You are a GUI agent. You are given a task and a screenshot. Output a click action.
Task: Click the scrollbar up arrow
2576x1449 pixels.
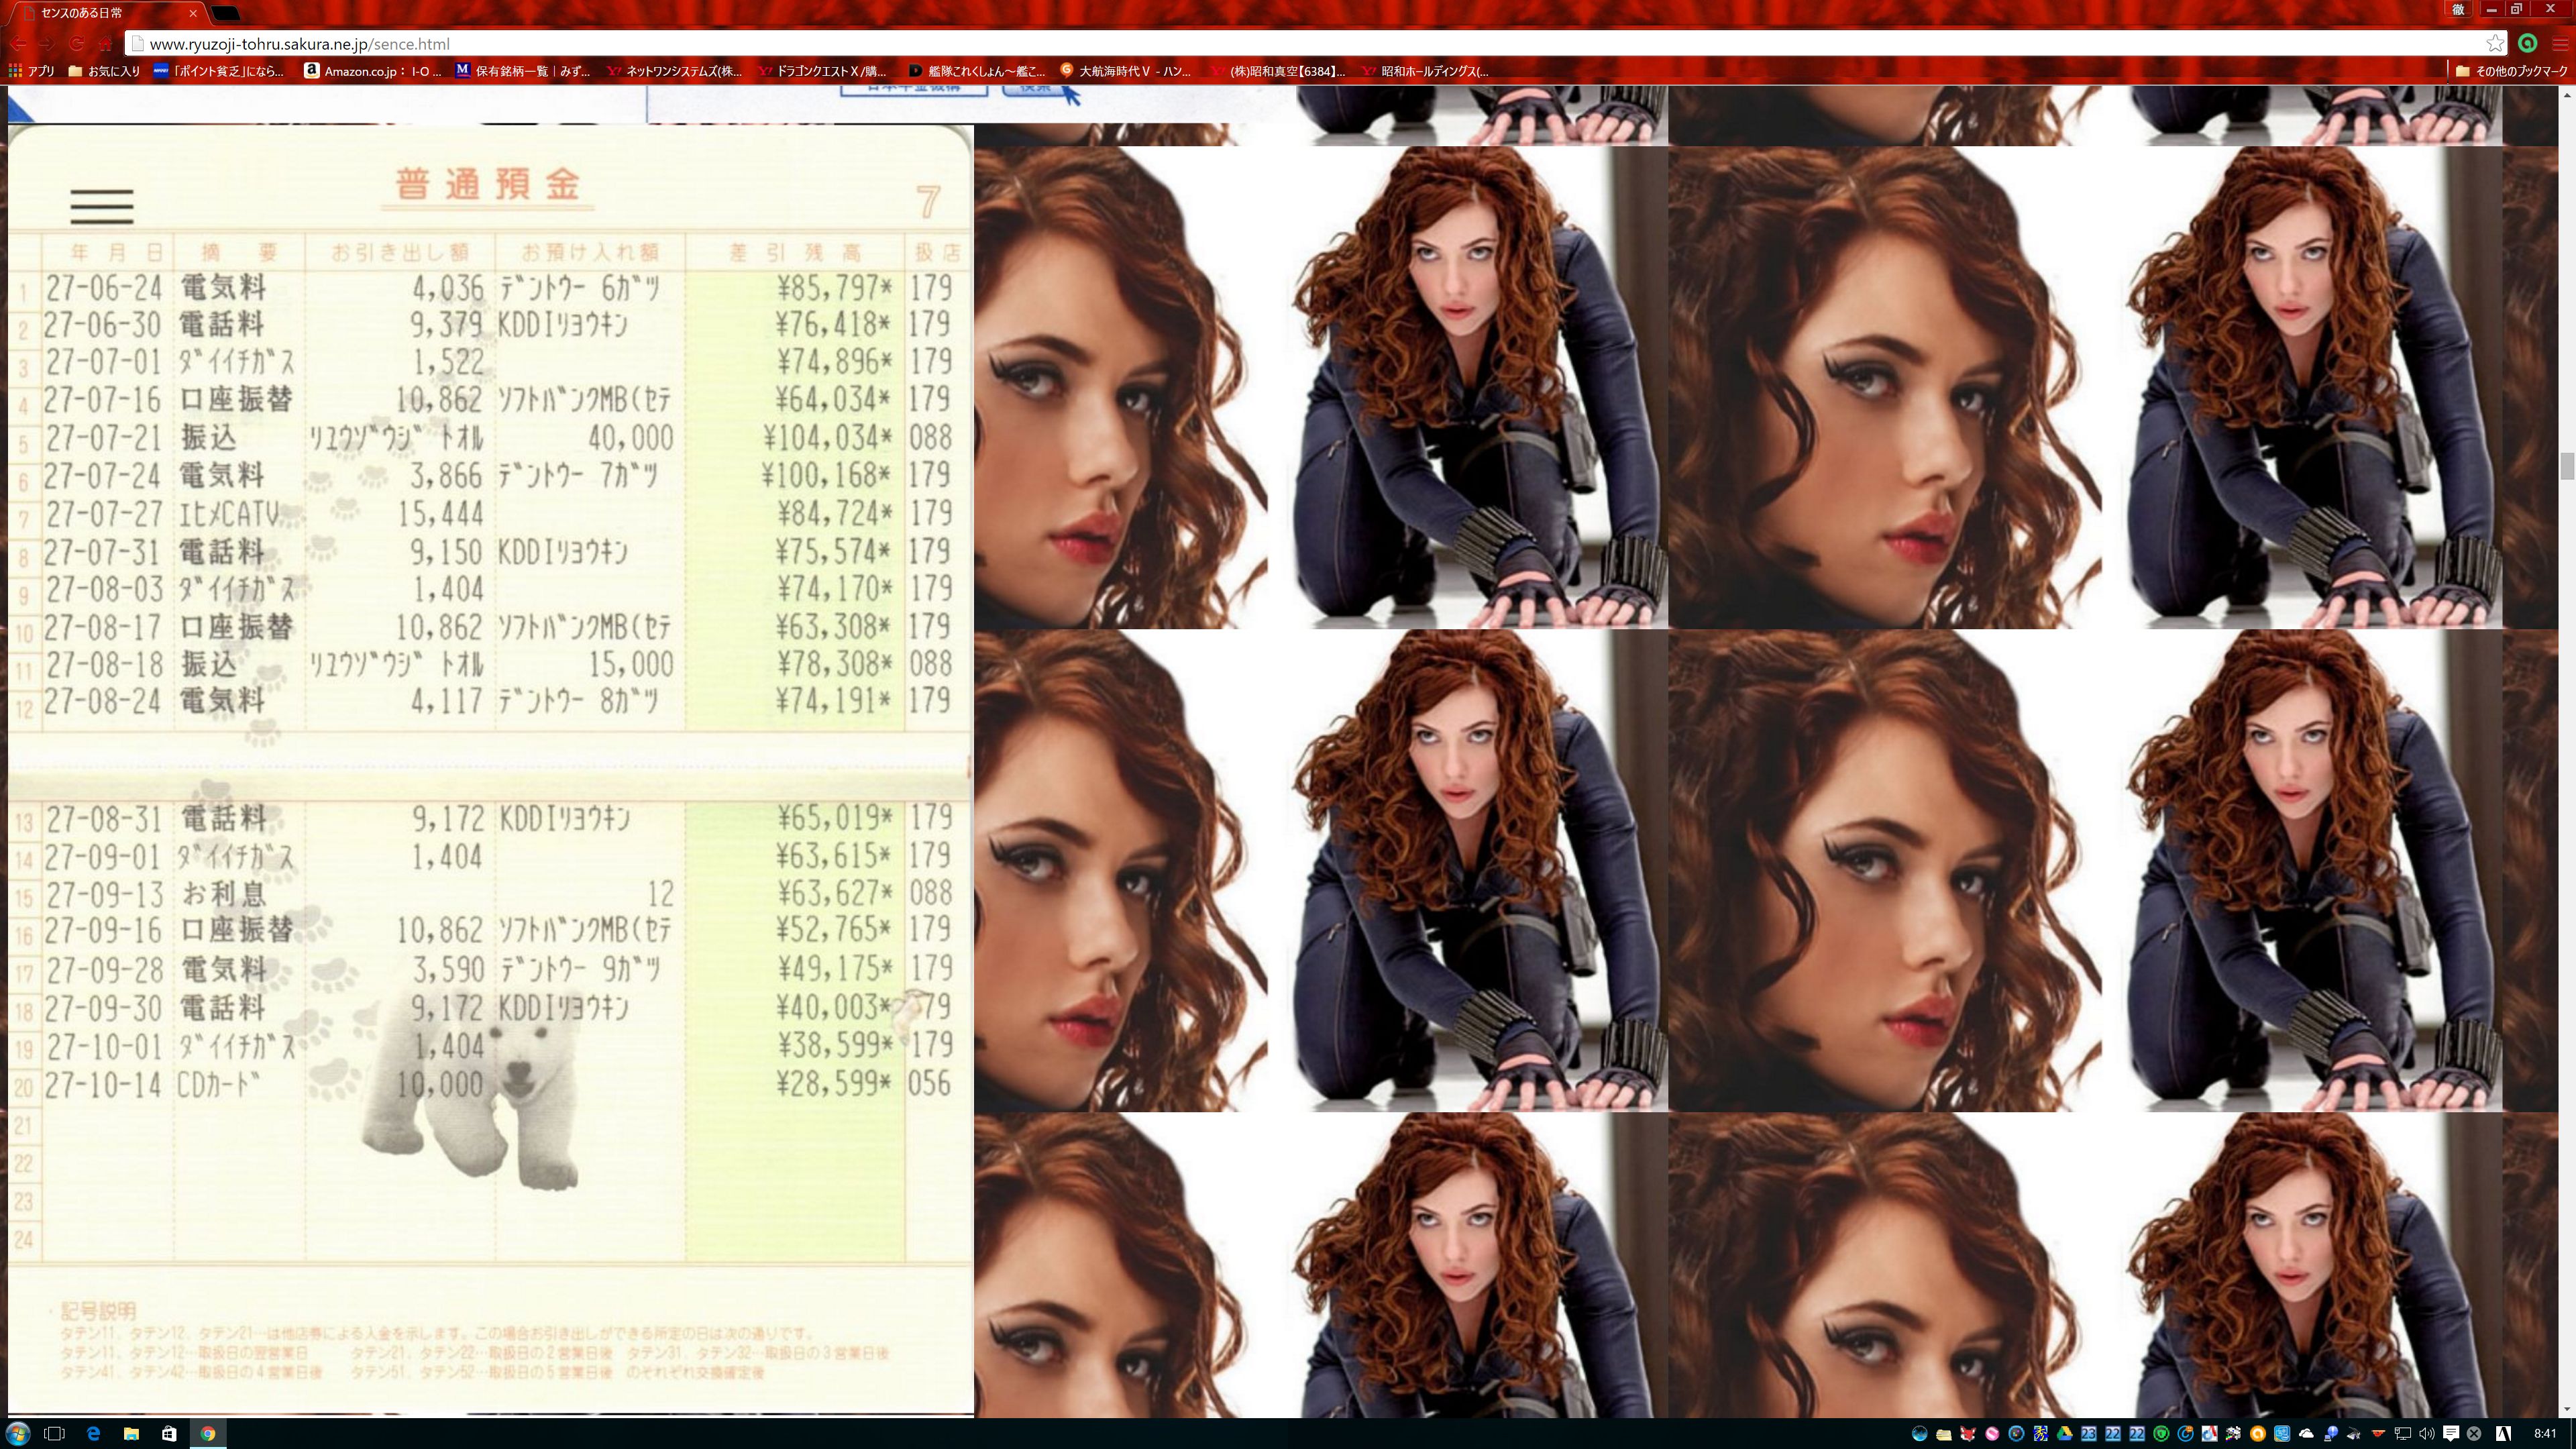tap(2566, 94)
